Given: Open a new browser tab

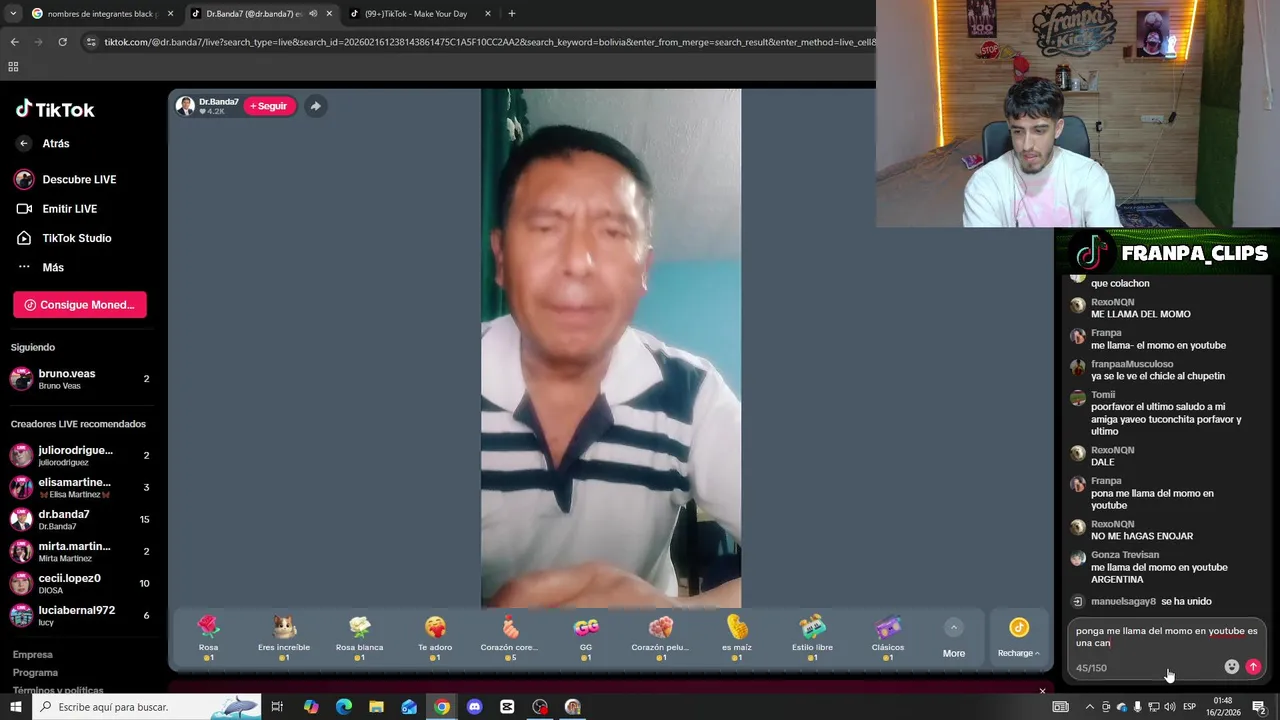Looking at the screenshot, I should pos(512,14).
